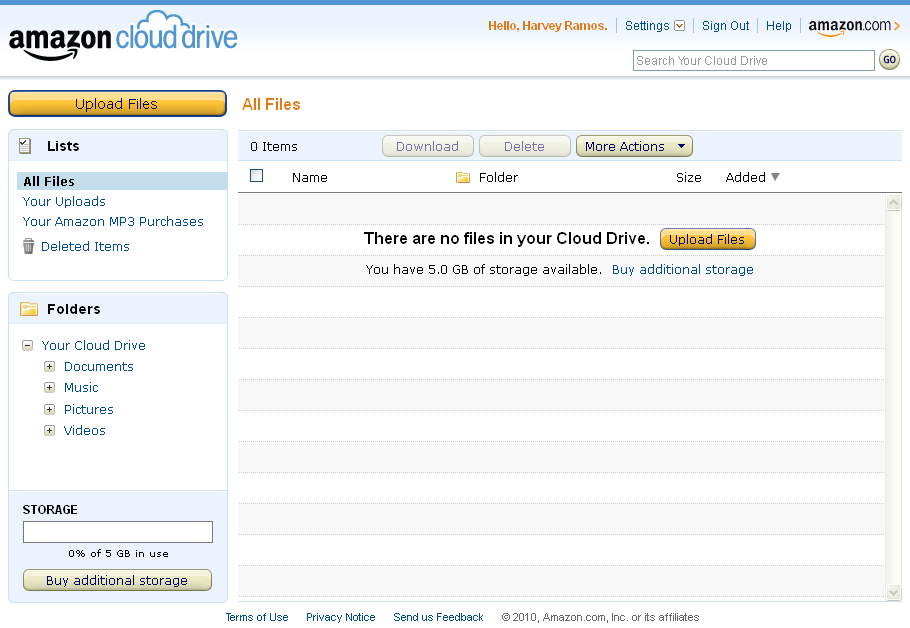Viewport: 910px width, 628px height.
Task: Open the Help link
Action: coord(779,26)
